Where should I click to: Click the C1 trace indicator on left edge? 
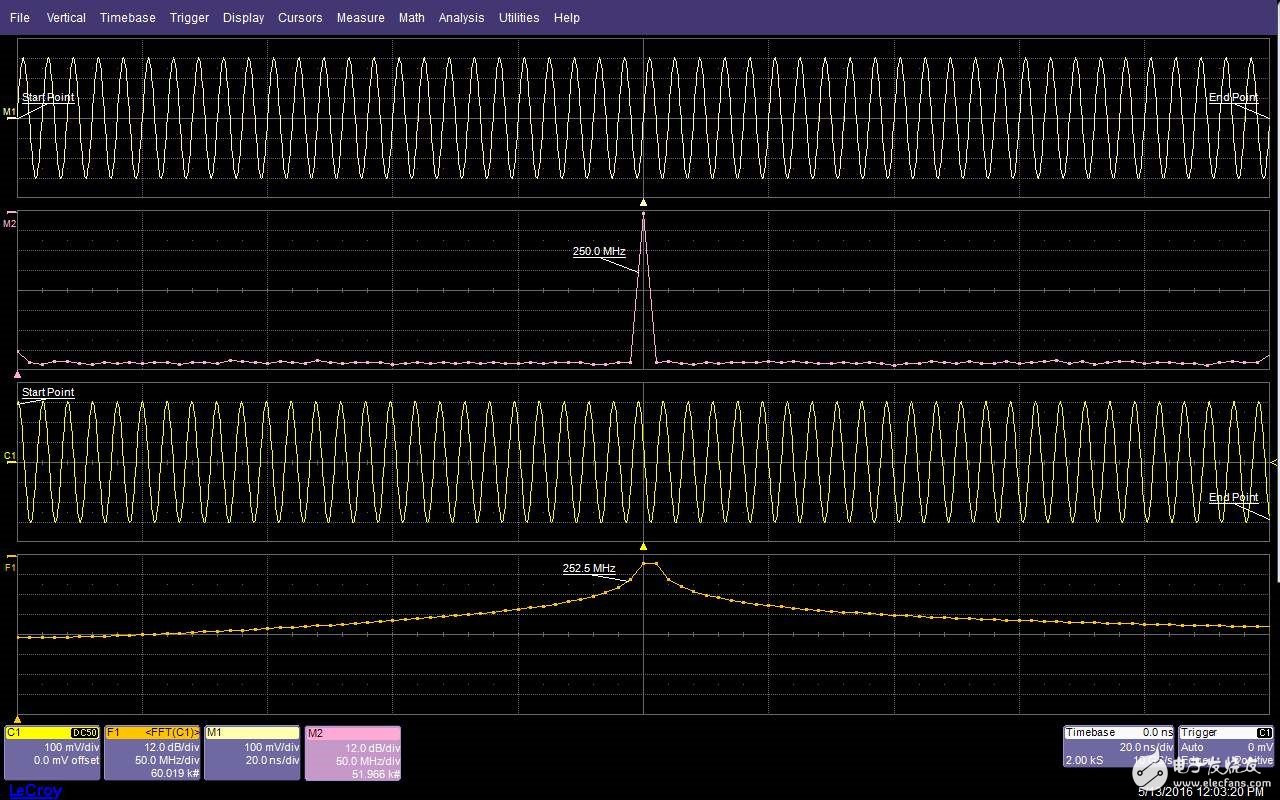[10, 456]
